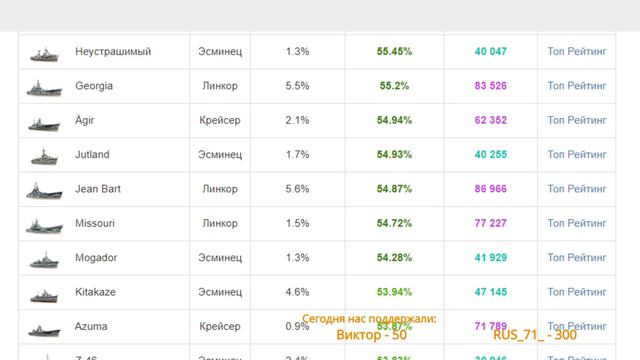Open Топ Рейтинг for Georgia
Image resolution: width=640 pixels, height=360 pixels.
(577, 86)
